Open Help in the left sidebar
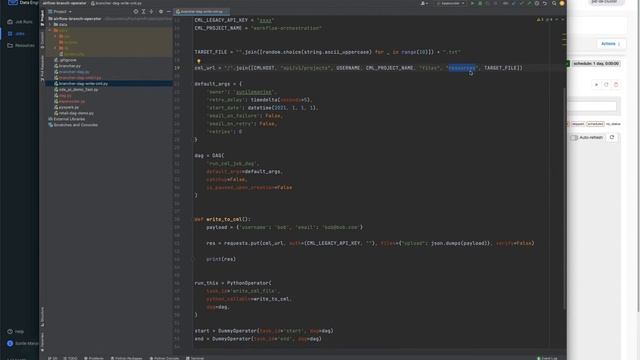Screen dimensions: 640x360 pyautogui.click(x=16, y=331)
